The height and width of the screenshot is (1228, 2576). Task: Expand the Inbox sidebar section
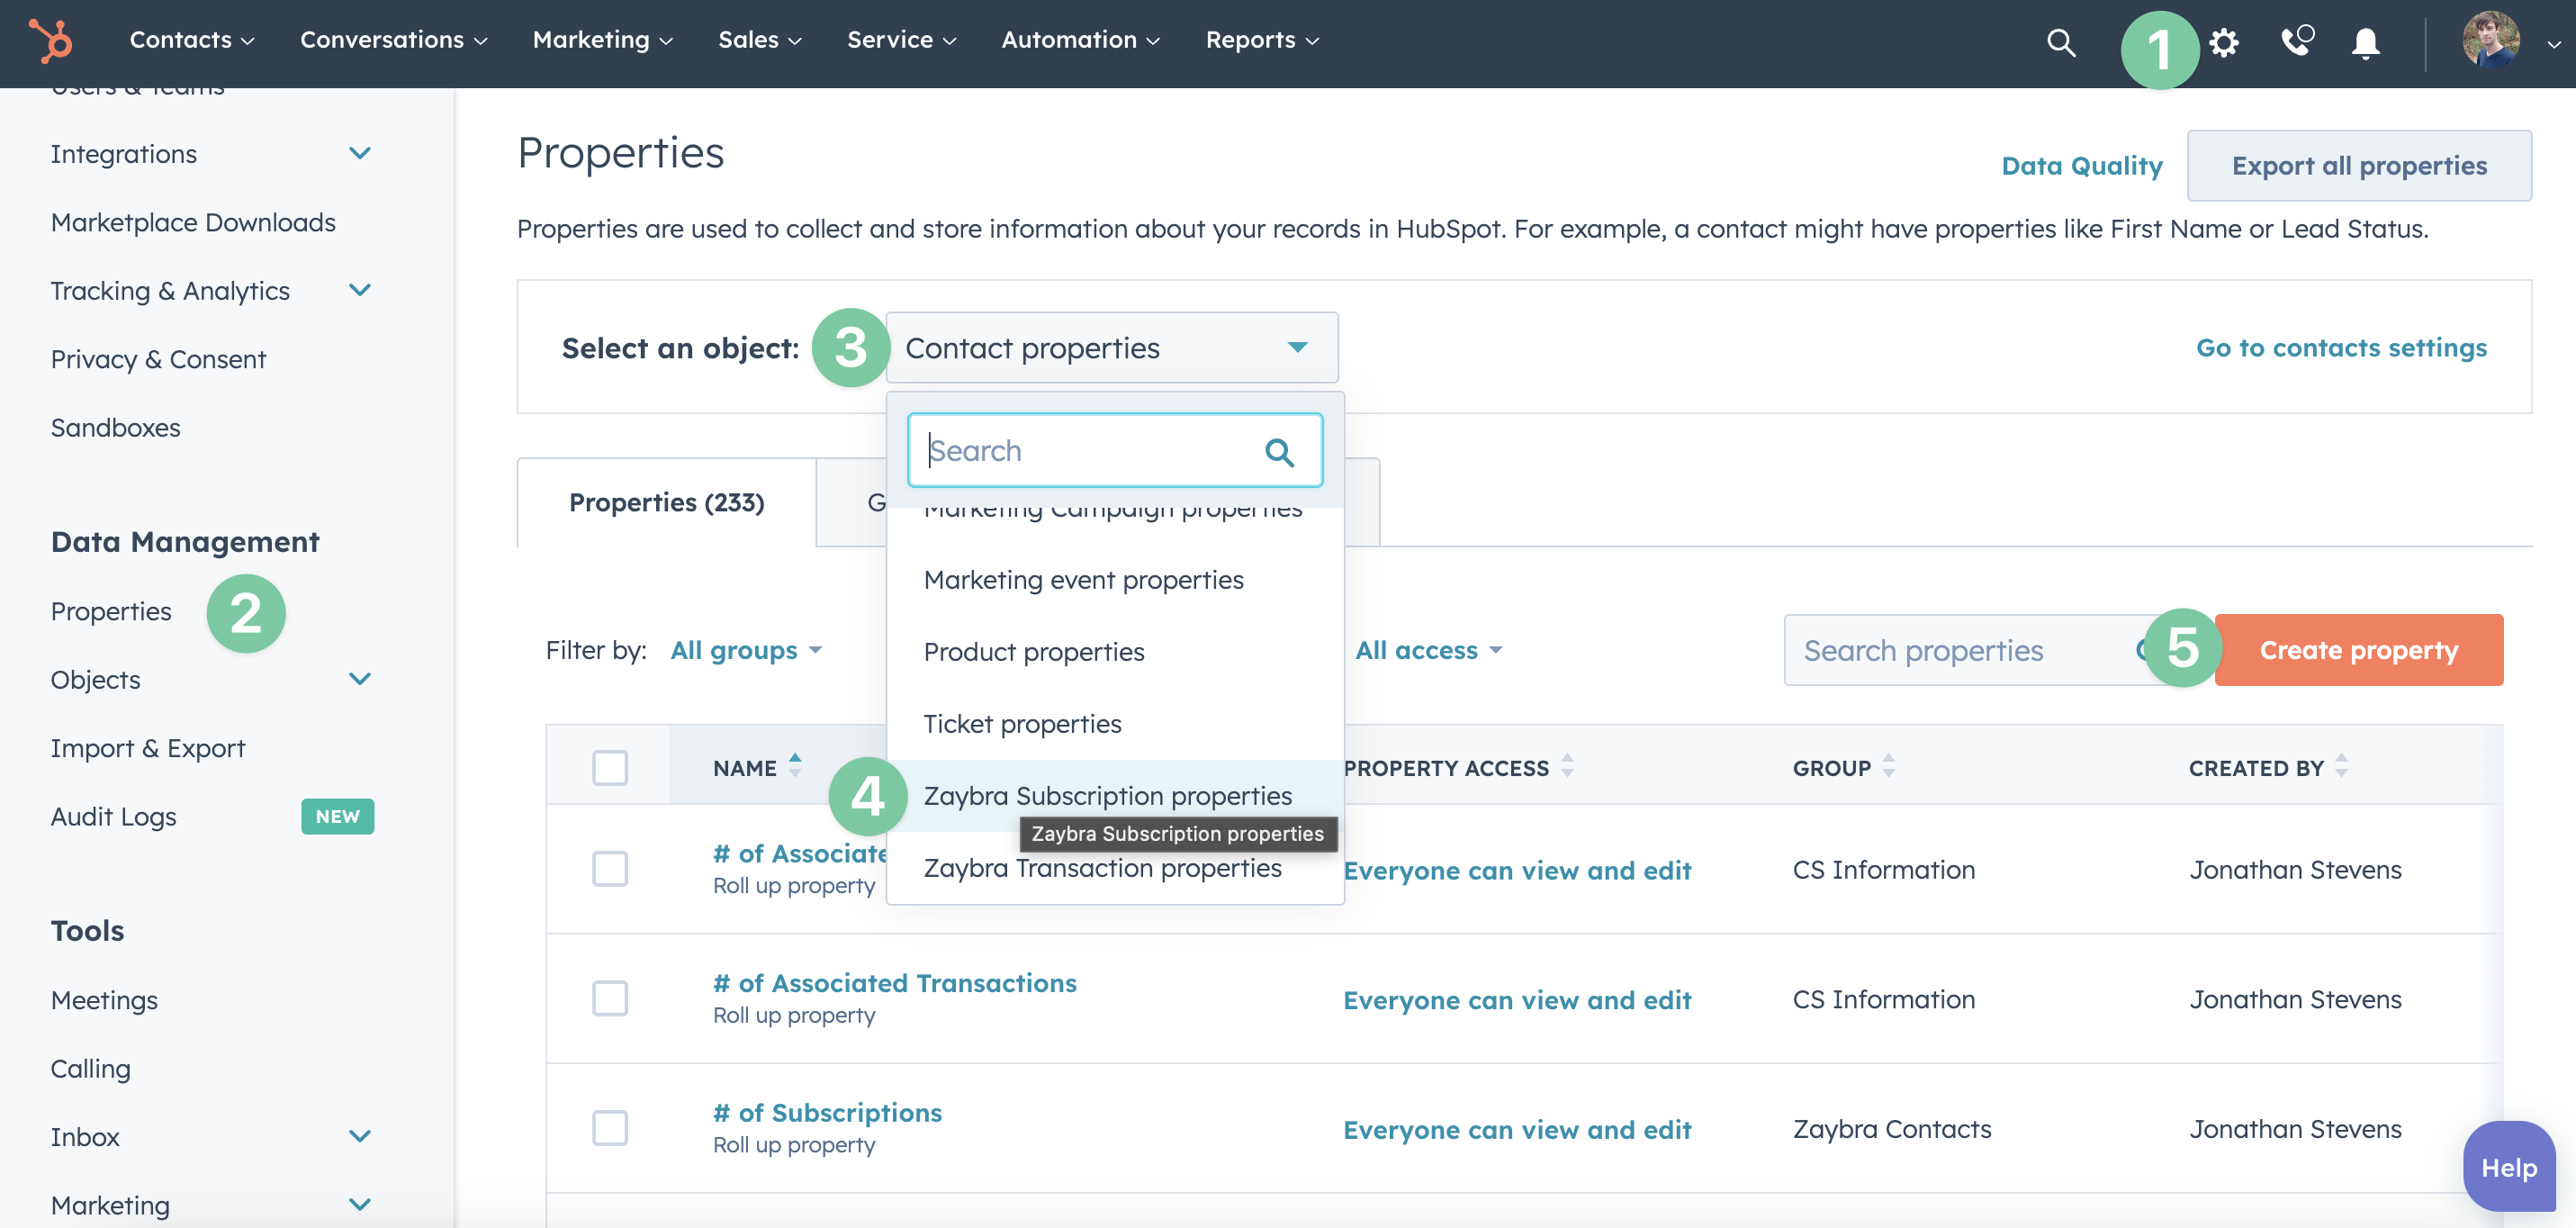click(x=360, y=1136)
